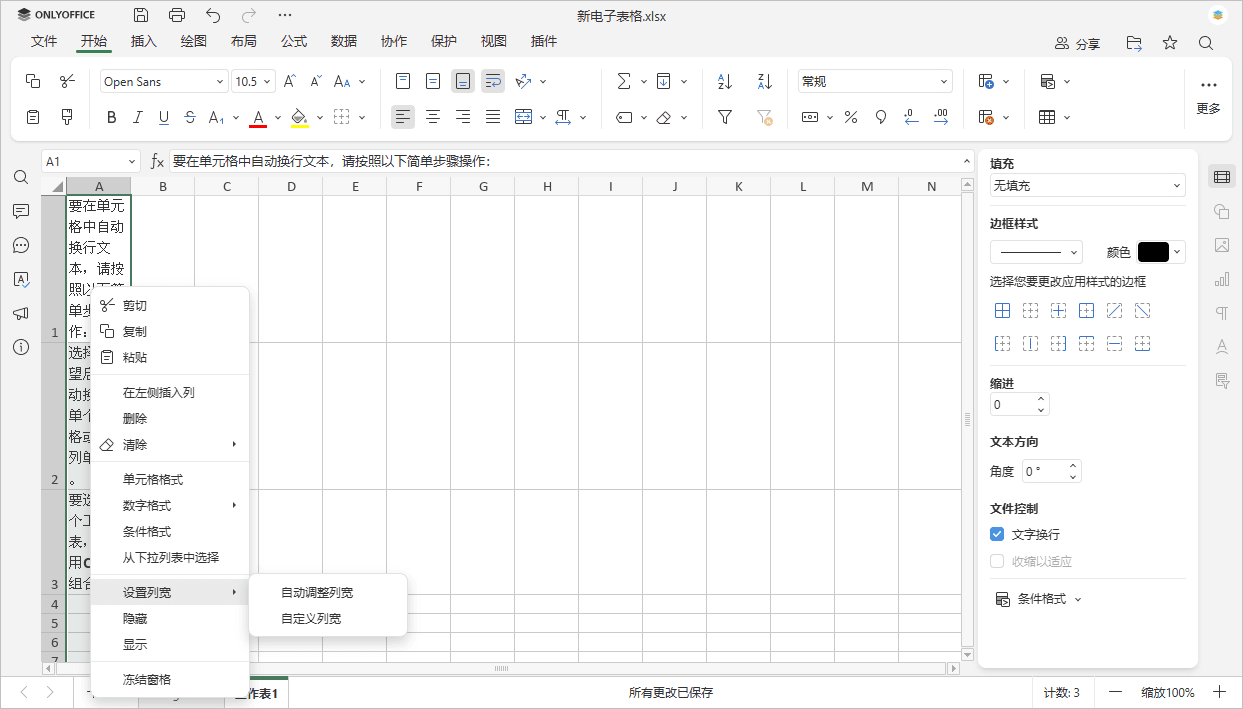Select the ascending sort icon

point(723,81)
